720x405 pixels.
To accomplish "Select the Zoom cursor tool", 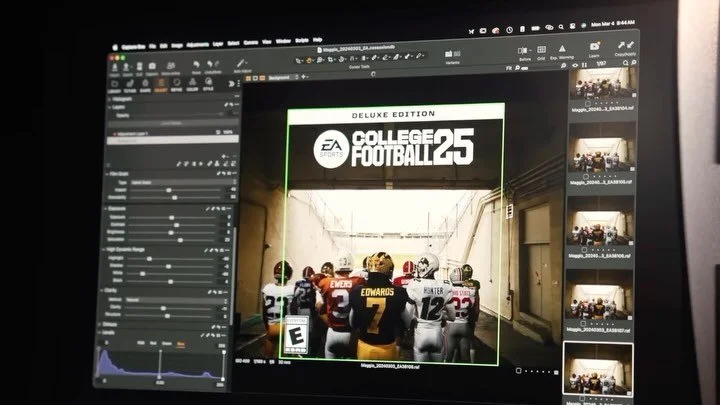I will pyautogui.click(x=320, y=60).
